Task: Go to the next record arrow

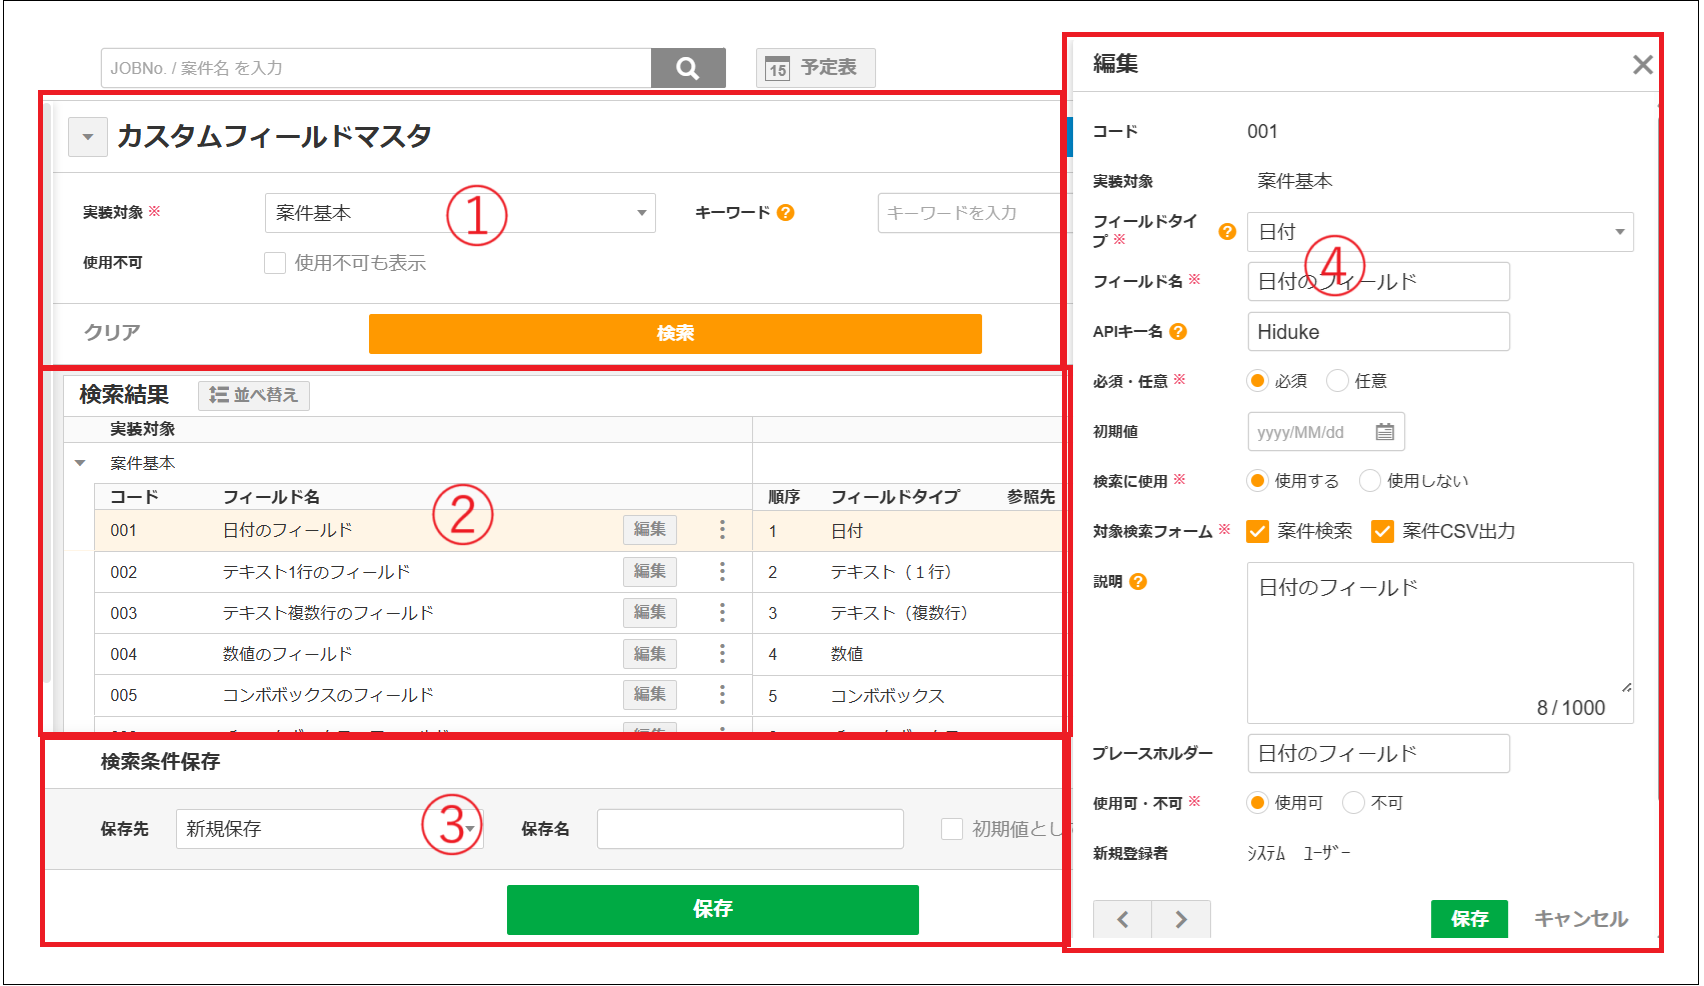Action: [x=1181, y=919]
